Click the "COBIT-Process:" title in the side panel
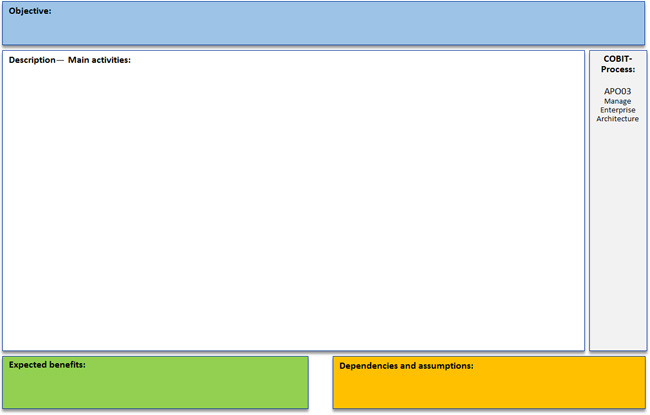 point(618,64)
